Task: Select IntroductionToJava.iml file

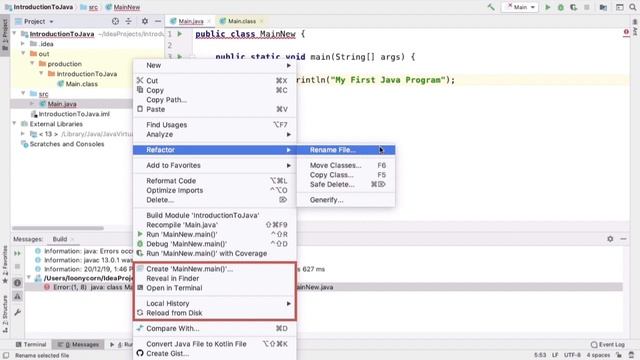Action: [74, 114]
